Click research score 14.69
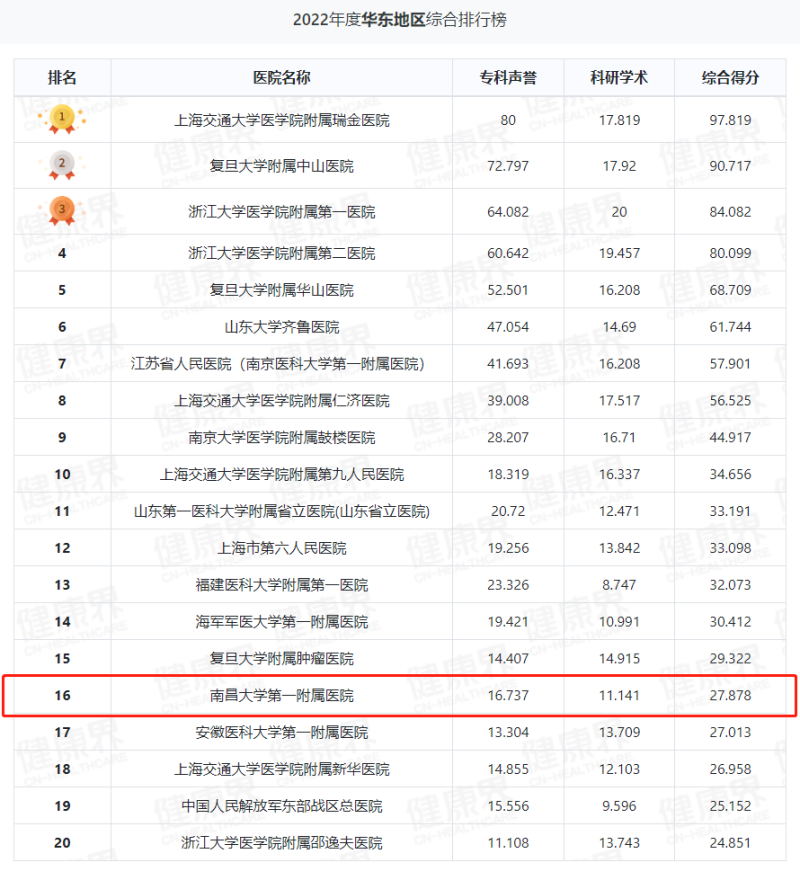The image size is (800, 880). [x=619, y=327]
